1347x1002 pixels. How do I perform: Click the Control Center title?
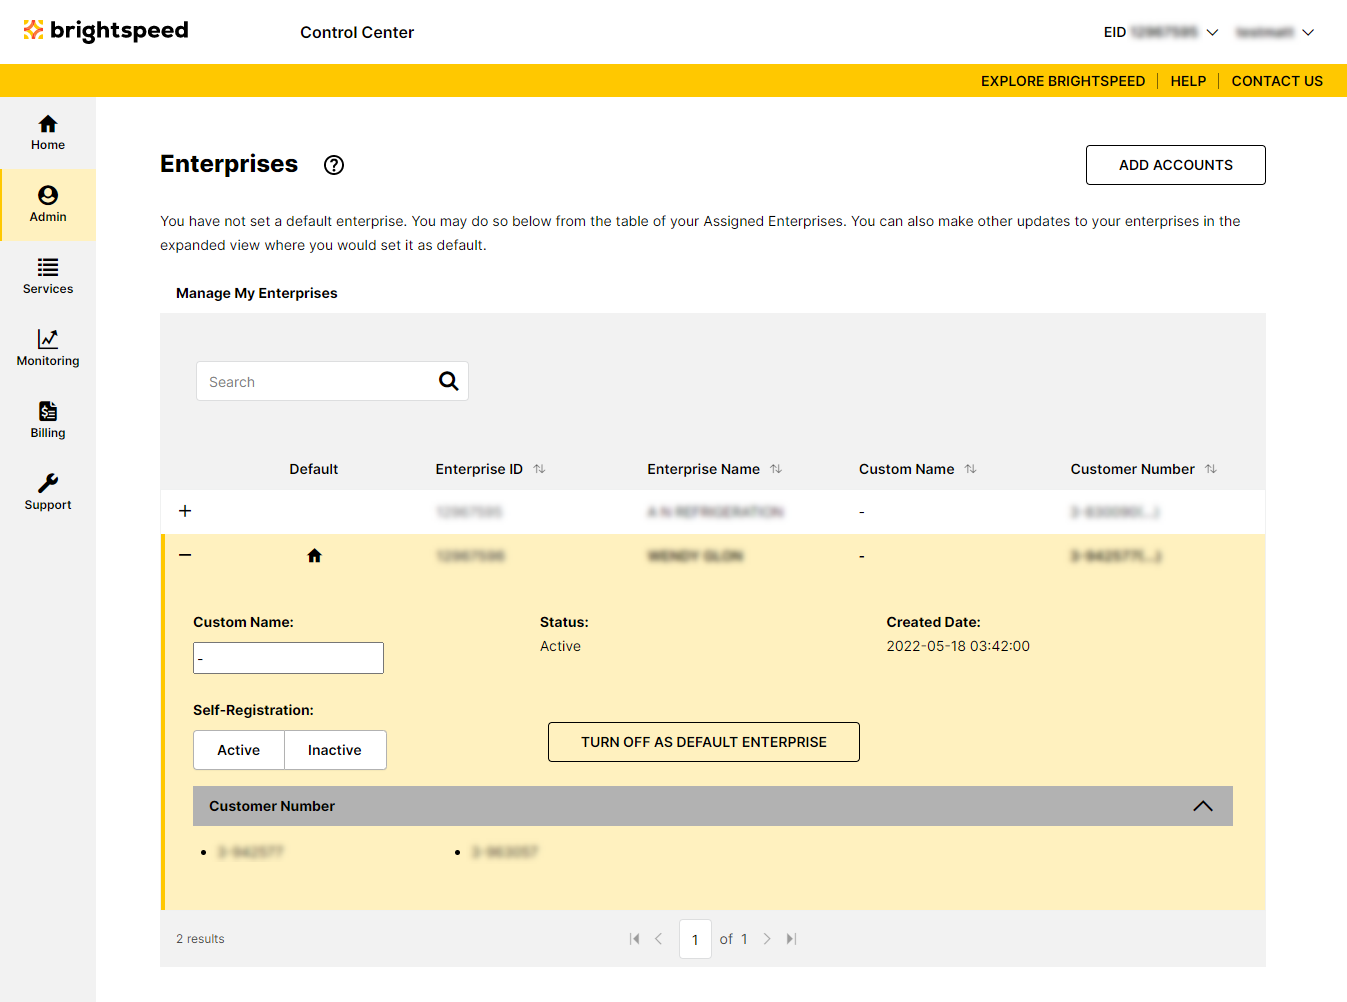[x=357, y=32]
